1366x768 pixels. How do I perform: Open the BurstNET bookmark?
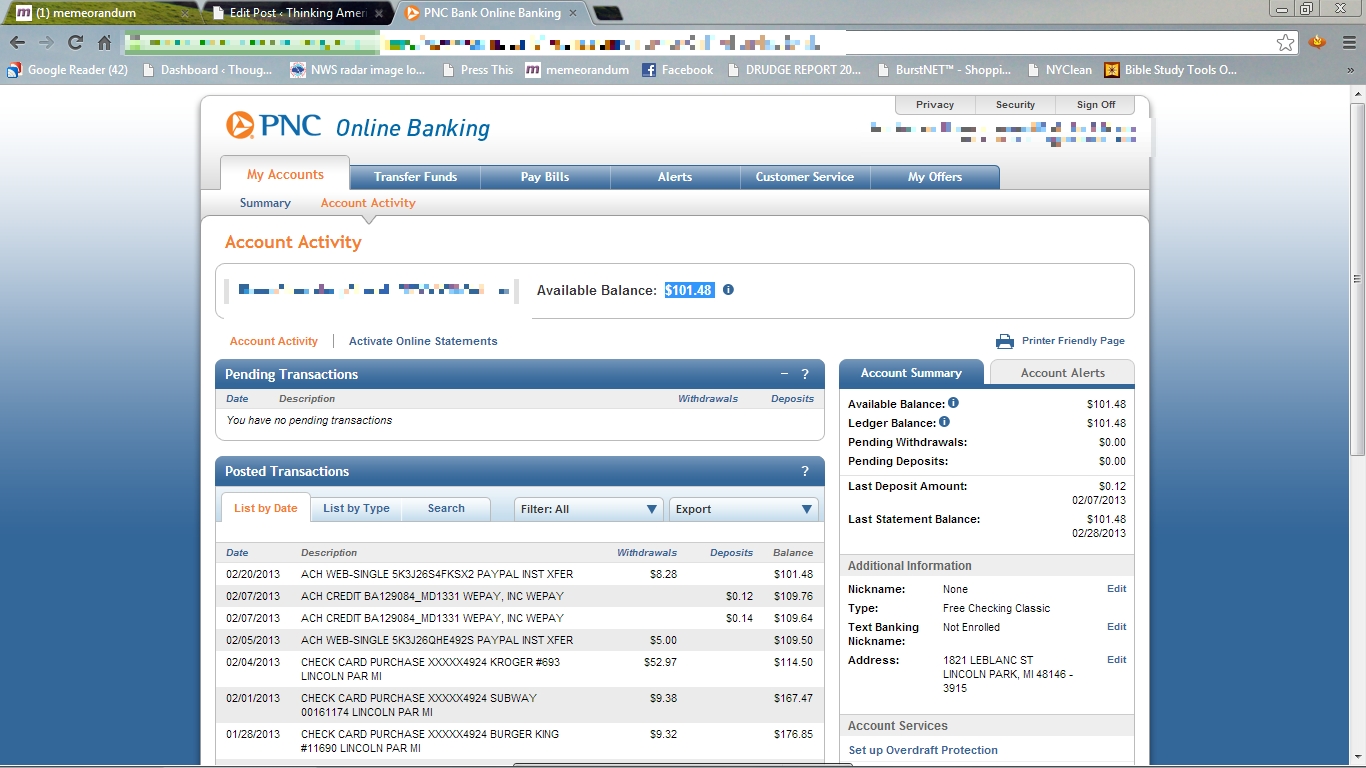(944, 70)
